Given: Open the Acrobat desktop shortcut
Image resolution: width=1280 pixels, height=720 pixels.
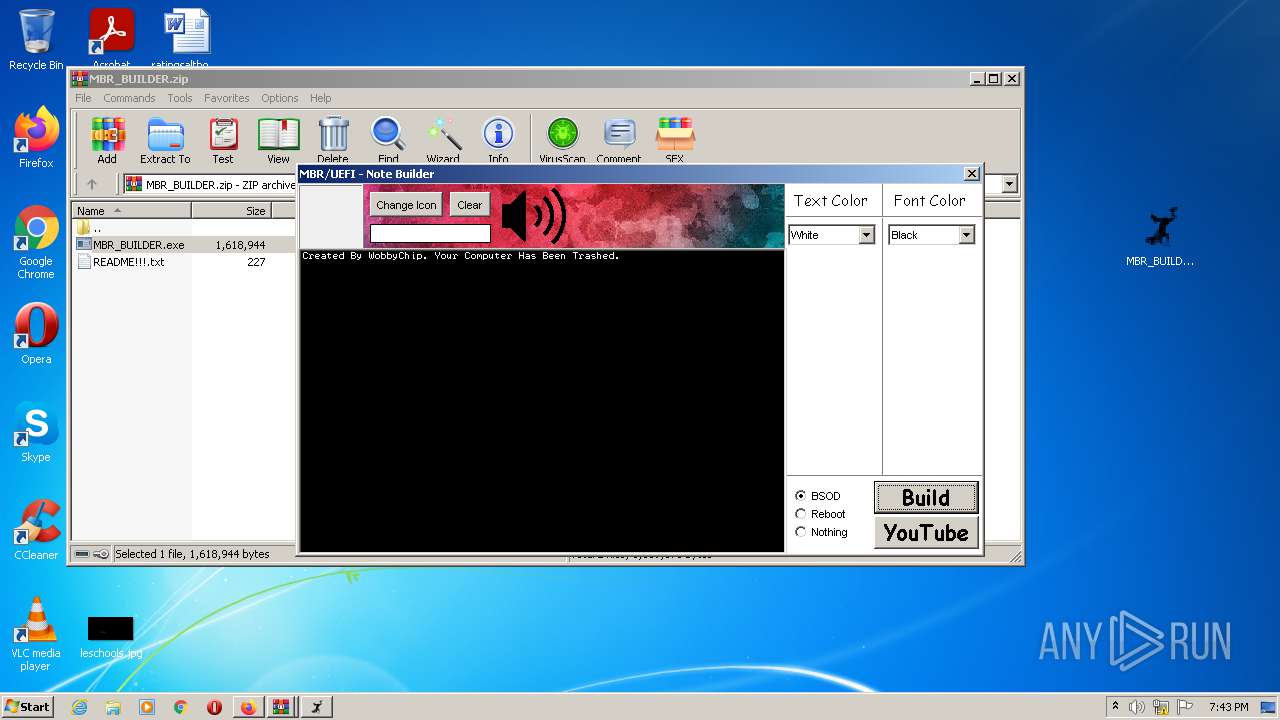Looking at the screenshot, I should tap(111, 38).
